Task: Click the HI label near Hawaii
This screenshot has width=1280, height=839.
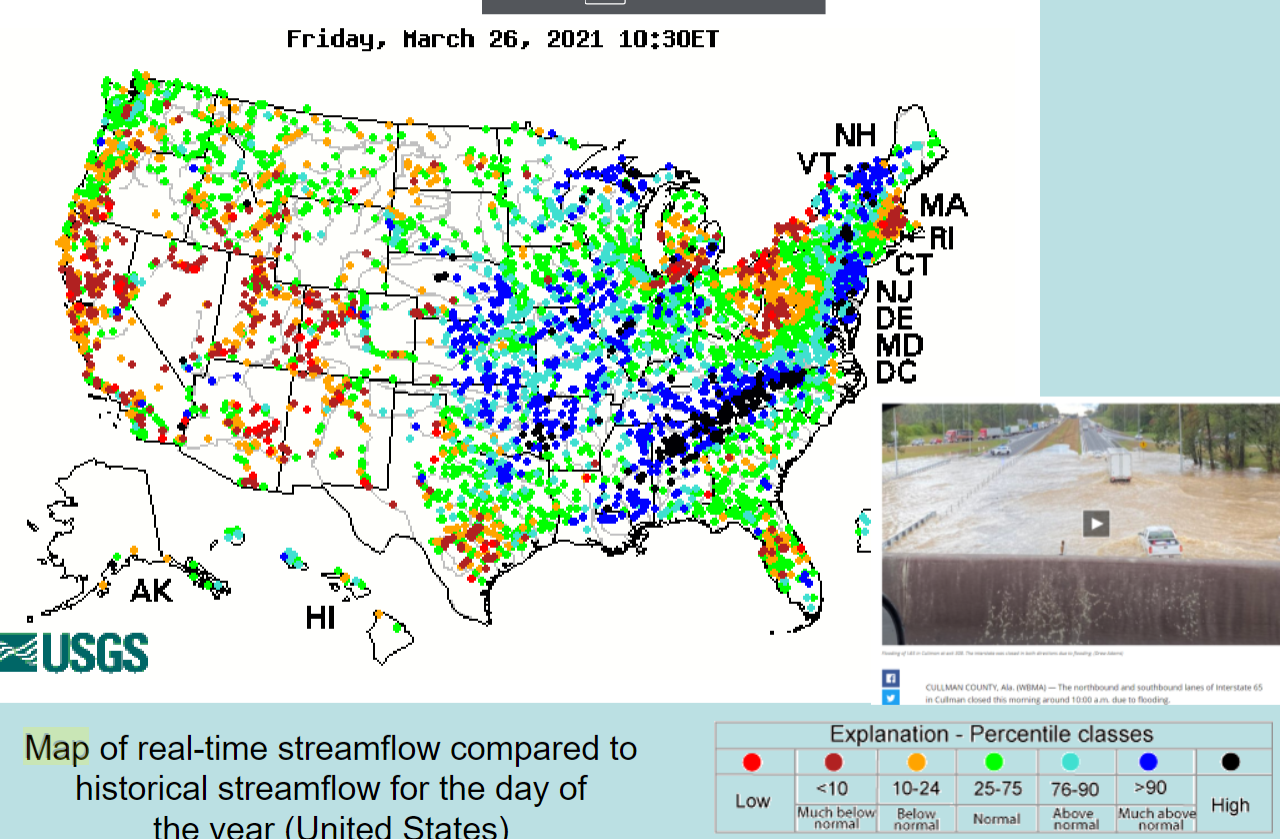Action: tap(320, 618)
